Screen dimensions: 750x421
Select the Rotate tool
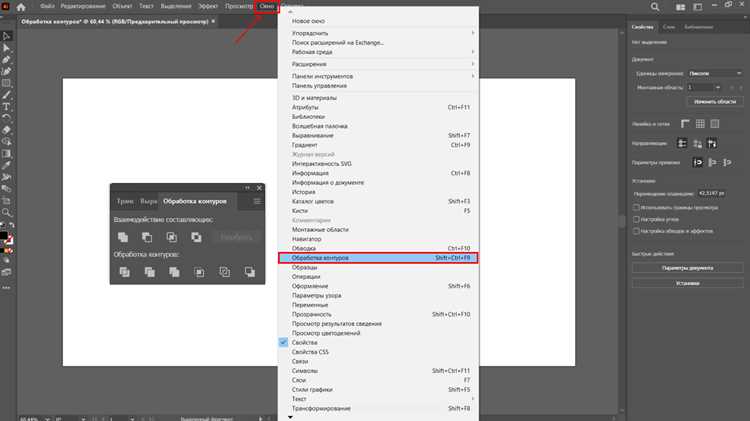point(6,118)
